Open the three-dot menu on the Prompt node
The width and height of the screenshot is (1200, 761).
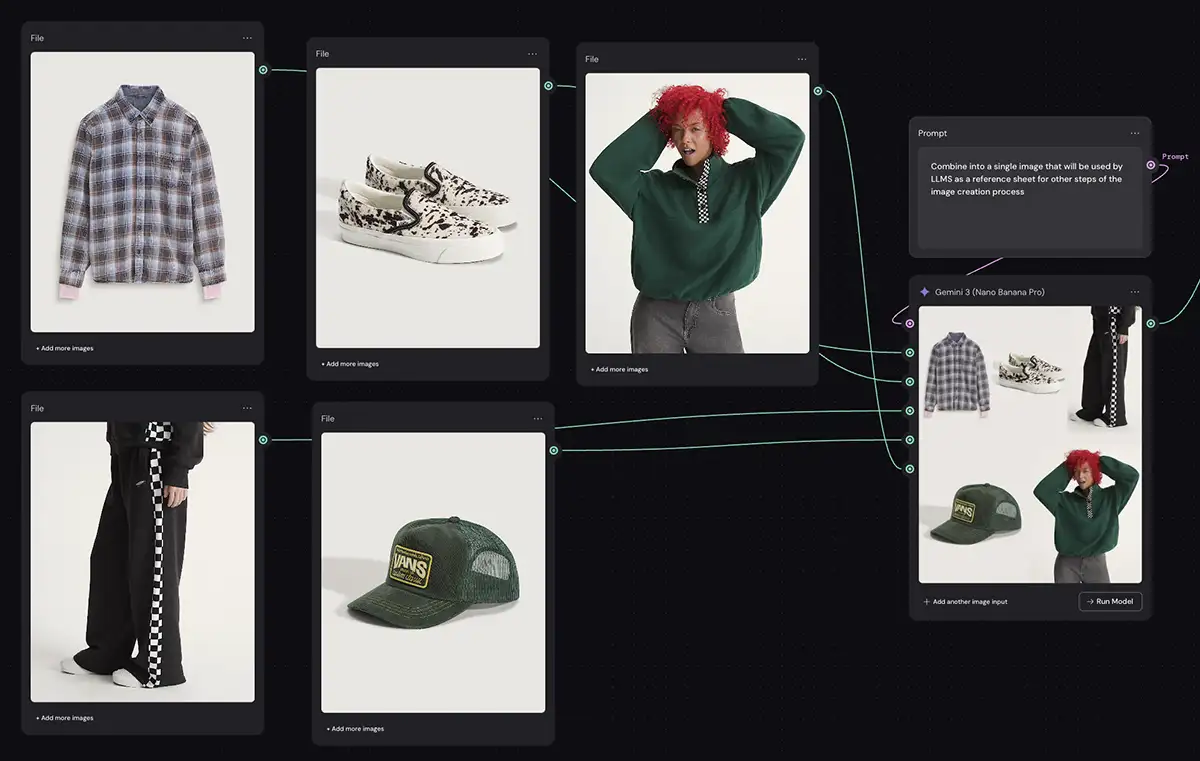click(x=1135, y=133)
